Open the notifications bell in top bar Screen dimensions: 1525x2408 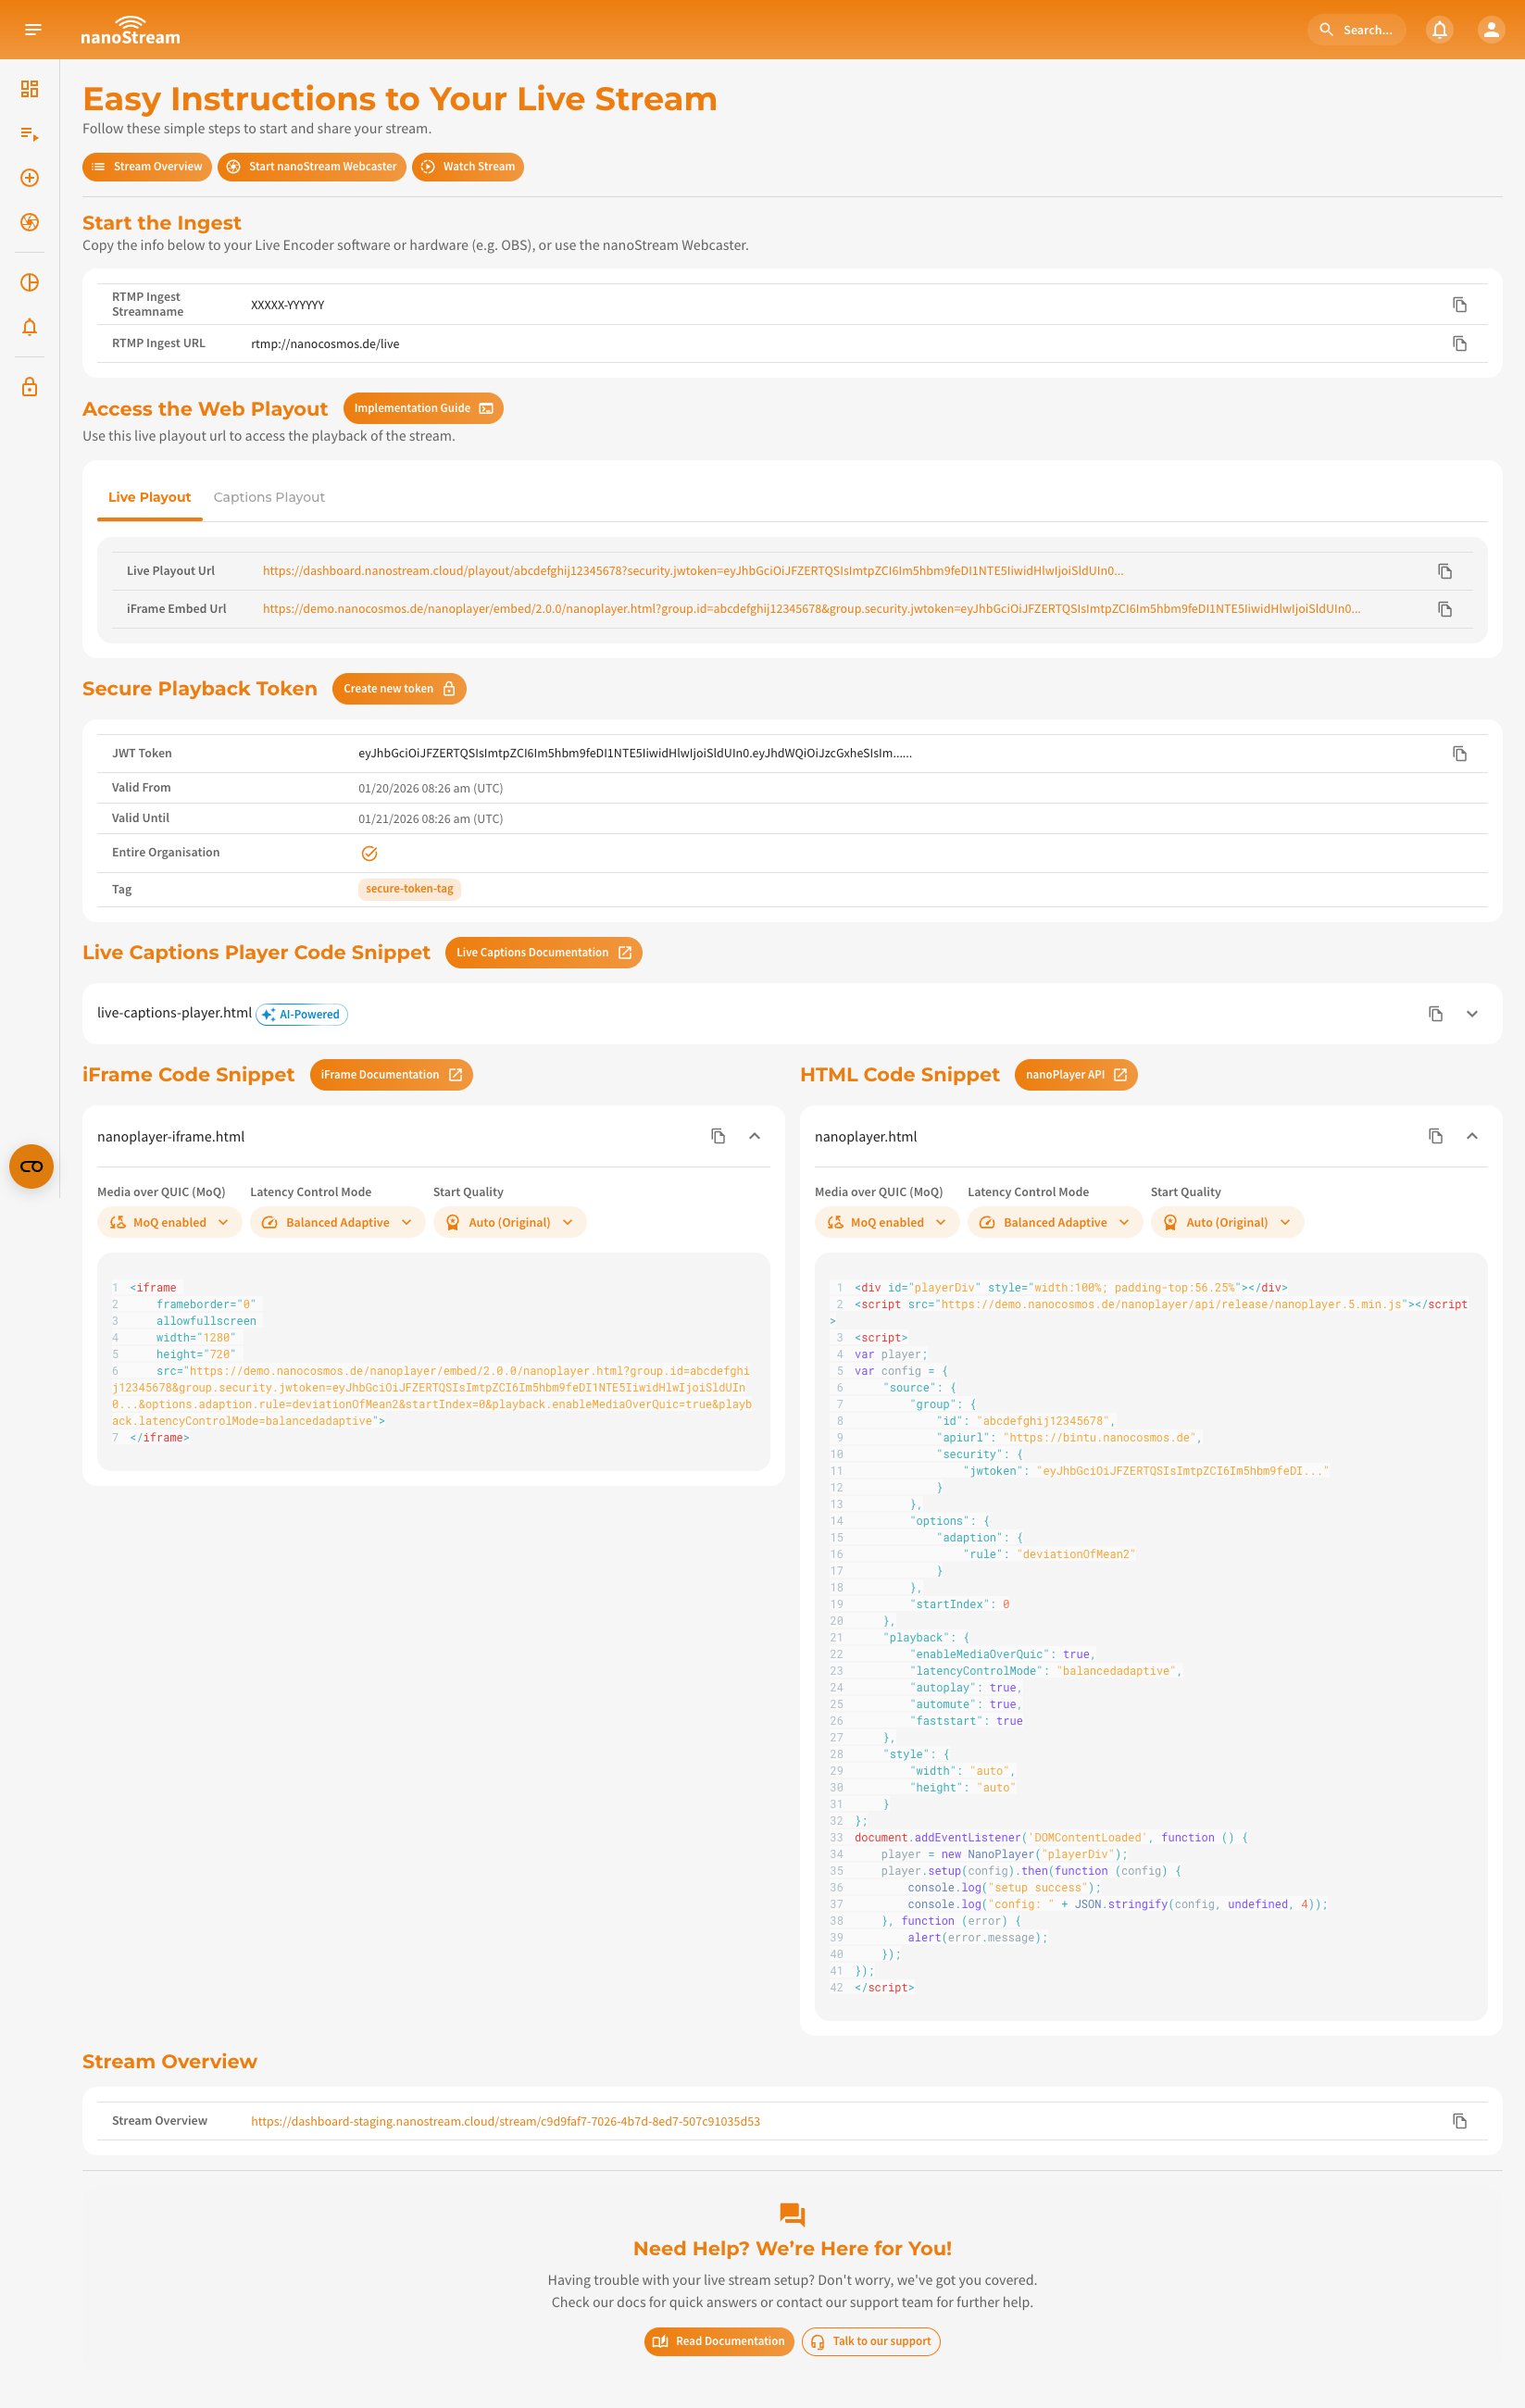tap(1439, 30)
